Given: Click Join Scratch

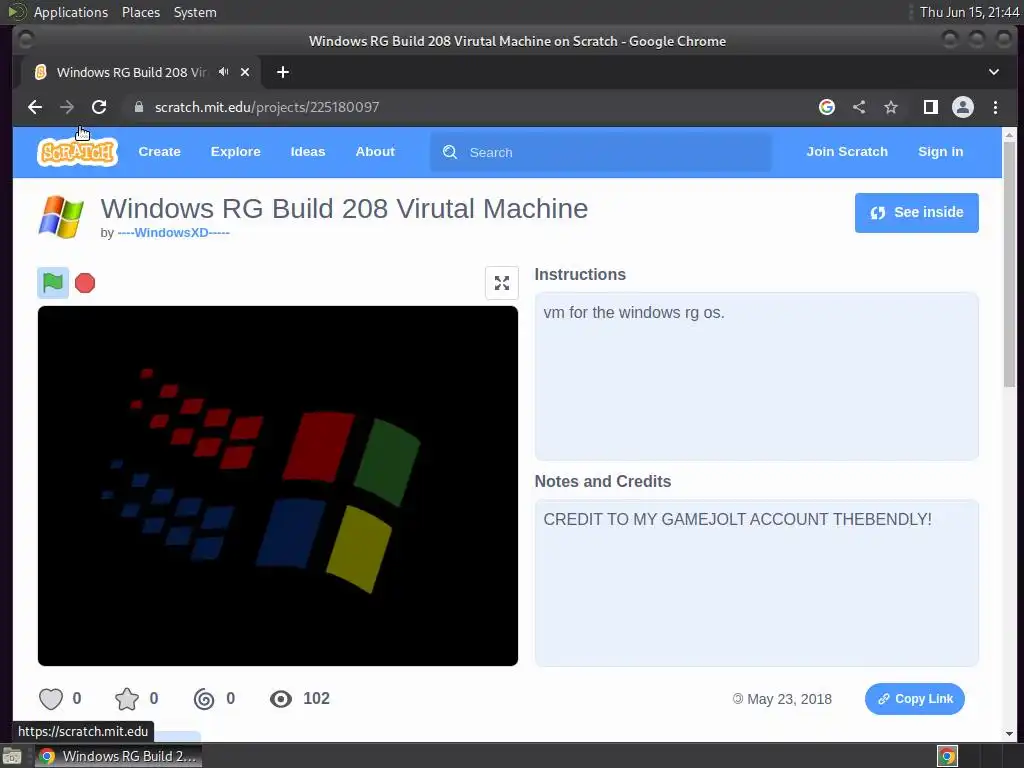Looking at the screenshot, I should (x=847, y=152).
